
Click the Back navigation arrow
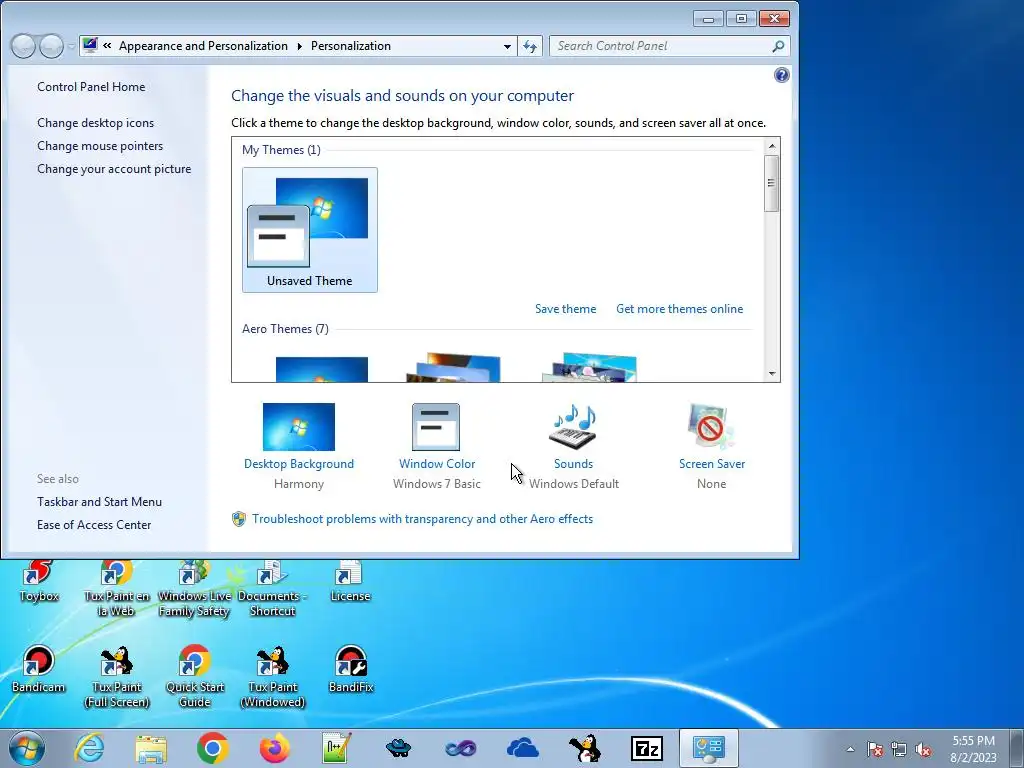23,46
